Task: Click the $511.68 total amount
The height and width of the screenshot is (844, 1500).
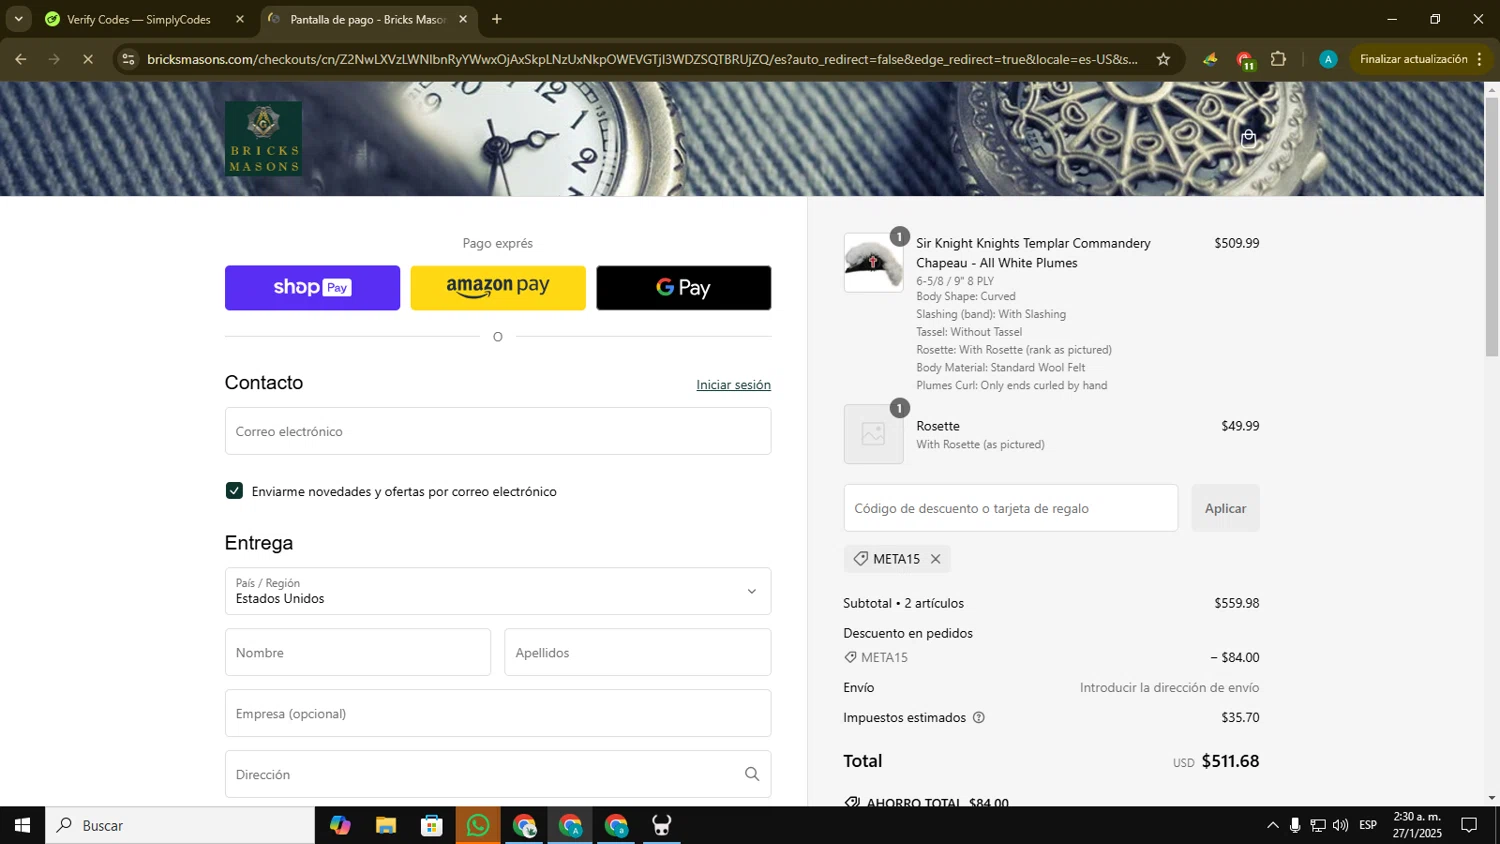Action: tap(1230, 761)
